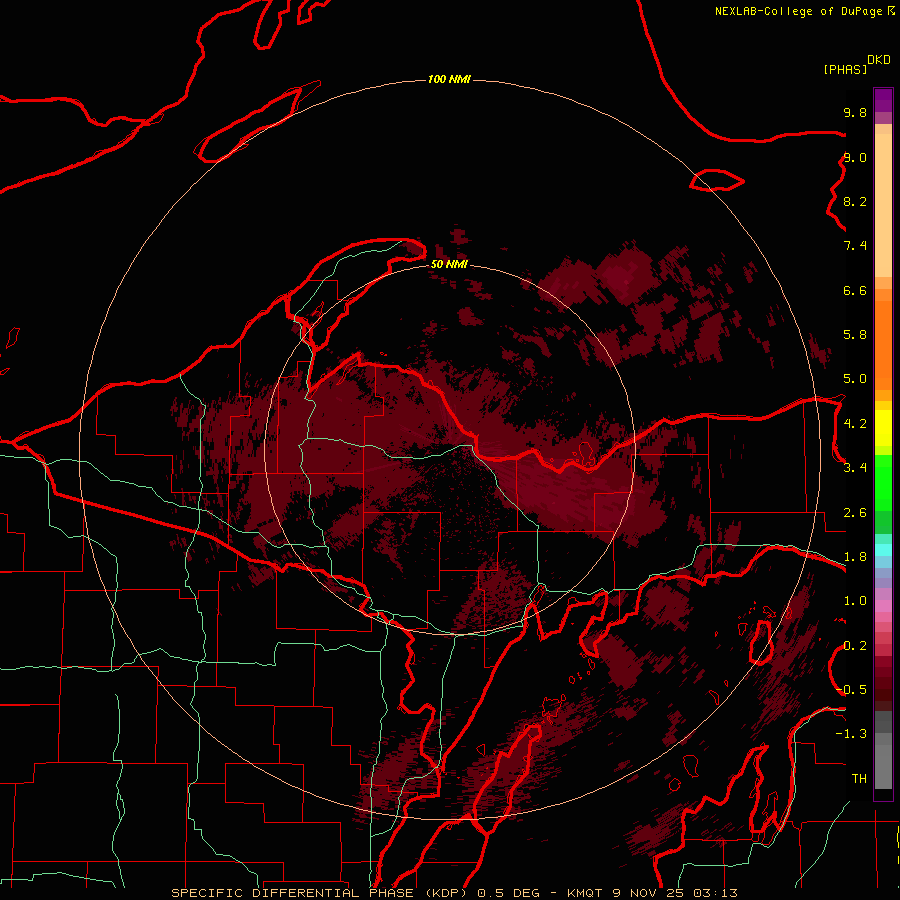Pick the bright yellow band on color bar
Screen dimensions: 900x900
[883, 428]
